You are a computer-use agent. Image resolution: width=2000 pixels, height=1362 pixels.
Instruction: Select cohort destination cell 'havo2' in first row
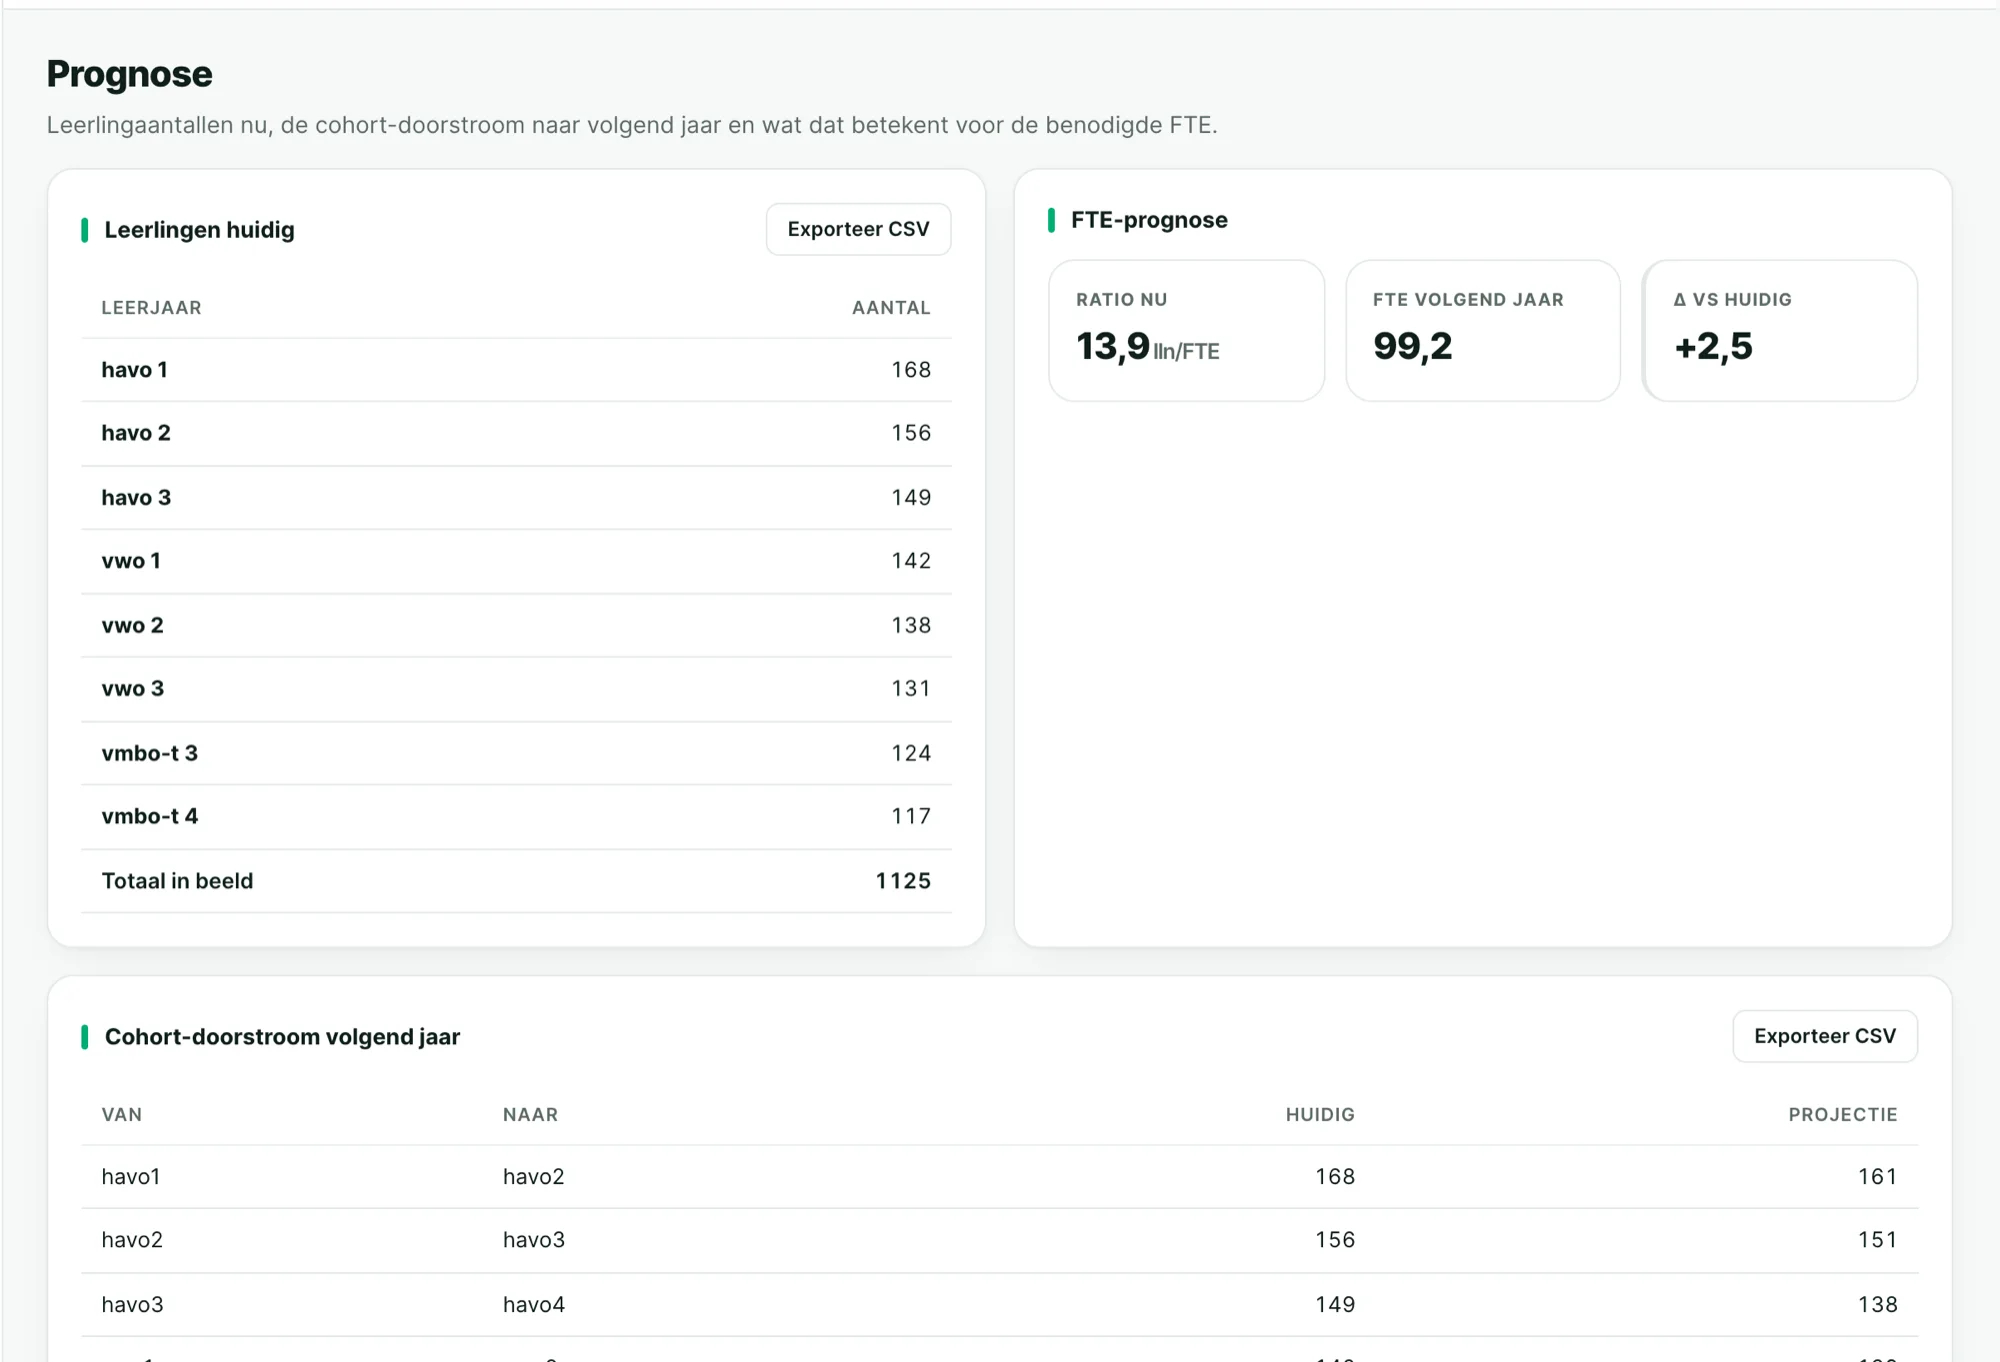(534, 1177)
